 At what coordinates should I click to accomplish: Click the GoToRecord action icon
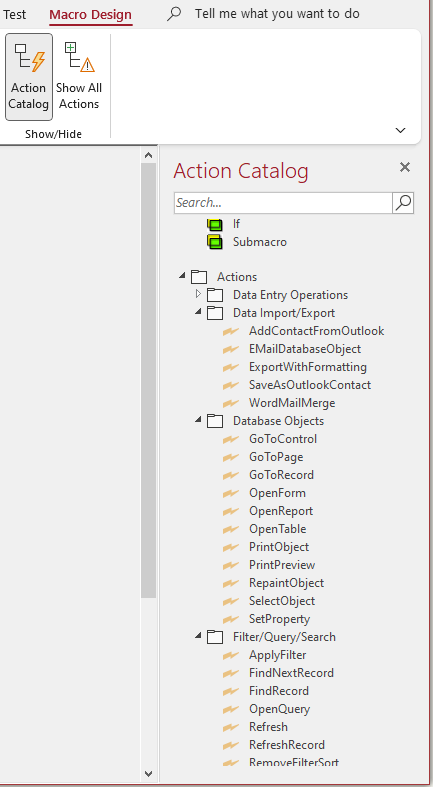[x=231, y=475]
